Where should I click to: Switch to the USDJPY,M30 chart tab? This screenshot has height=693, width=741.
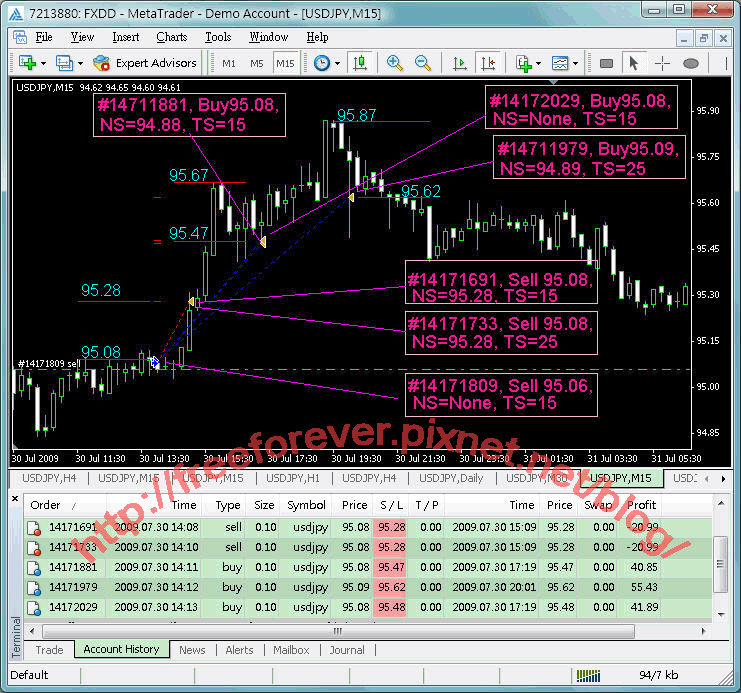537,478
